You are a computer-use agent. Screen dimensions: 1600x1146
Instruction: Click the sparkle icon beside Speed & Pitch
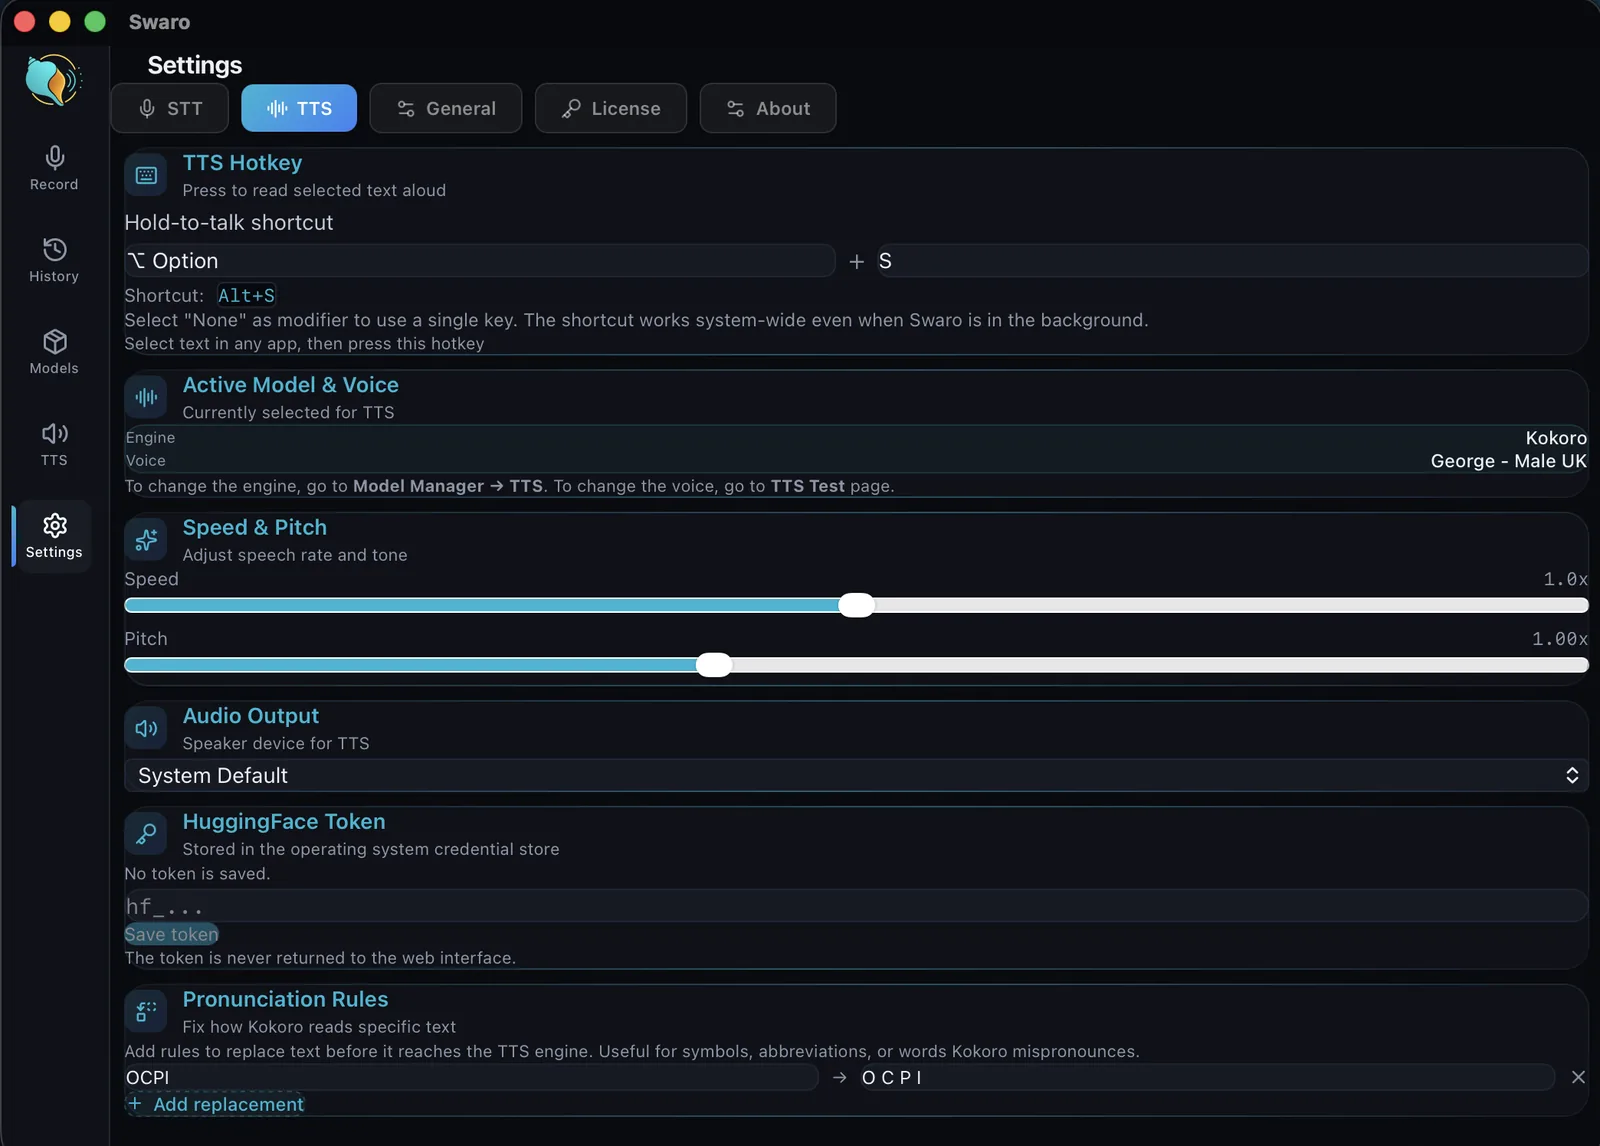[x=146, y=540]
